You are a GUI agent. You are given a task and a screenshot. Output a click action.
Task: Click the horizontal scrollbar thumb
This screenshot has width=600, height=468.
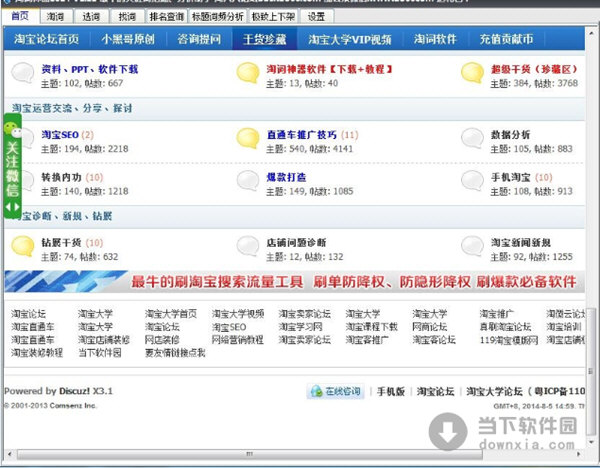(249, 454)
